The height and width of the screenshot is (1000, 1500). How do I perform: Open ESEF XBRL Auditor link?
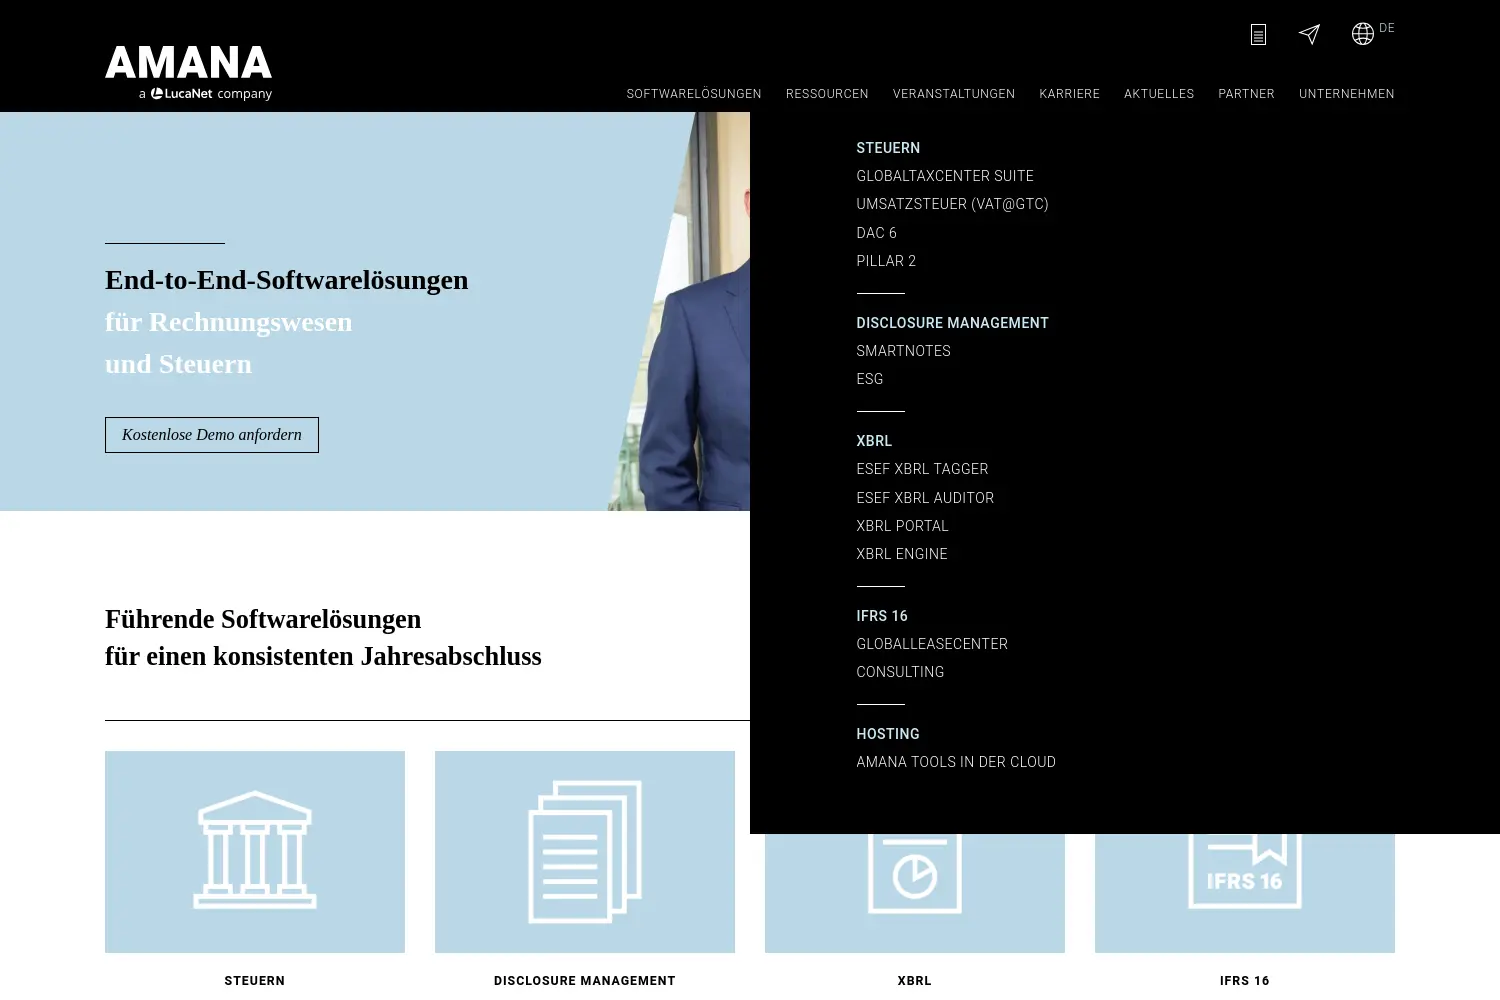(x=925, y=498)
